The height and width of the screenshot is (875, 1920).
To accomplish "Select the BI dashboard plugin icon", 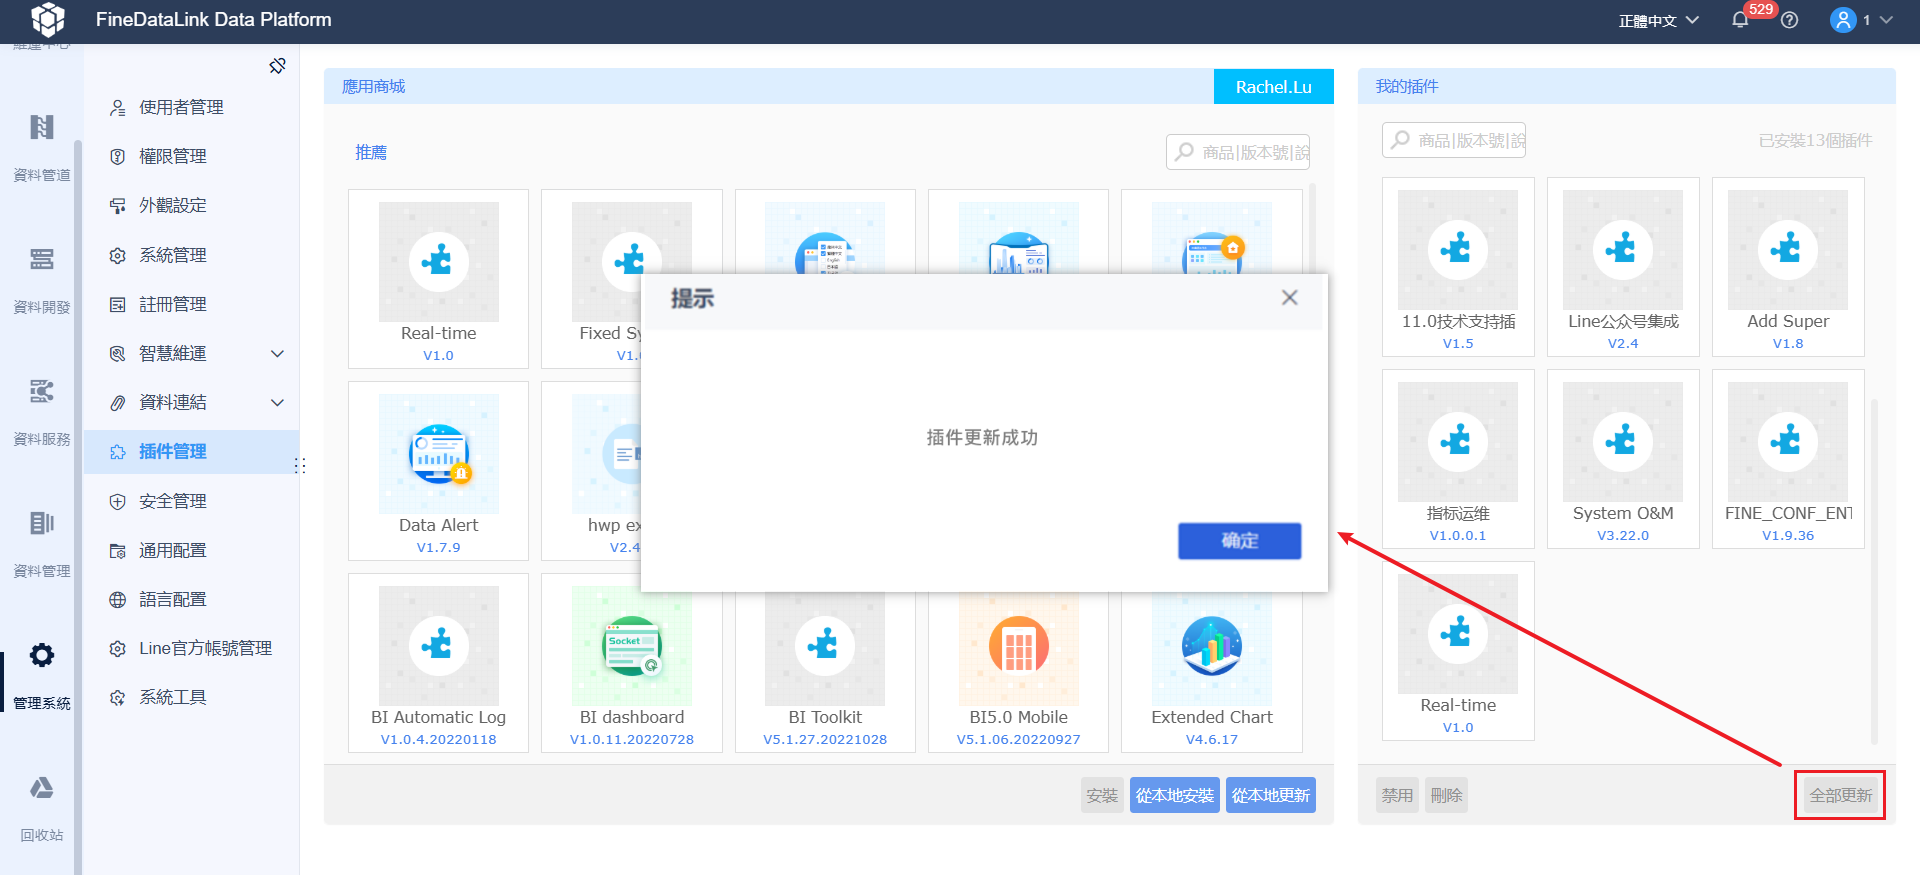I will pos(632,646).
